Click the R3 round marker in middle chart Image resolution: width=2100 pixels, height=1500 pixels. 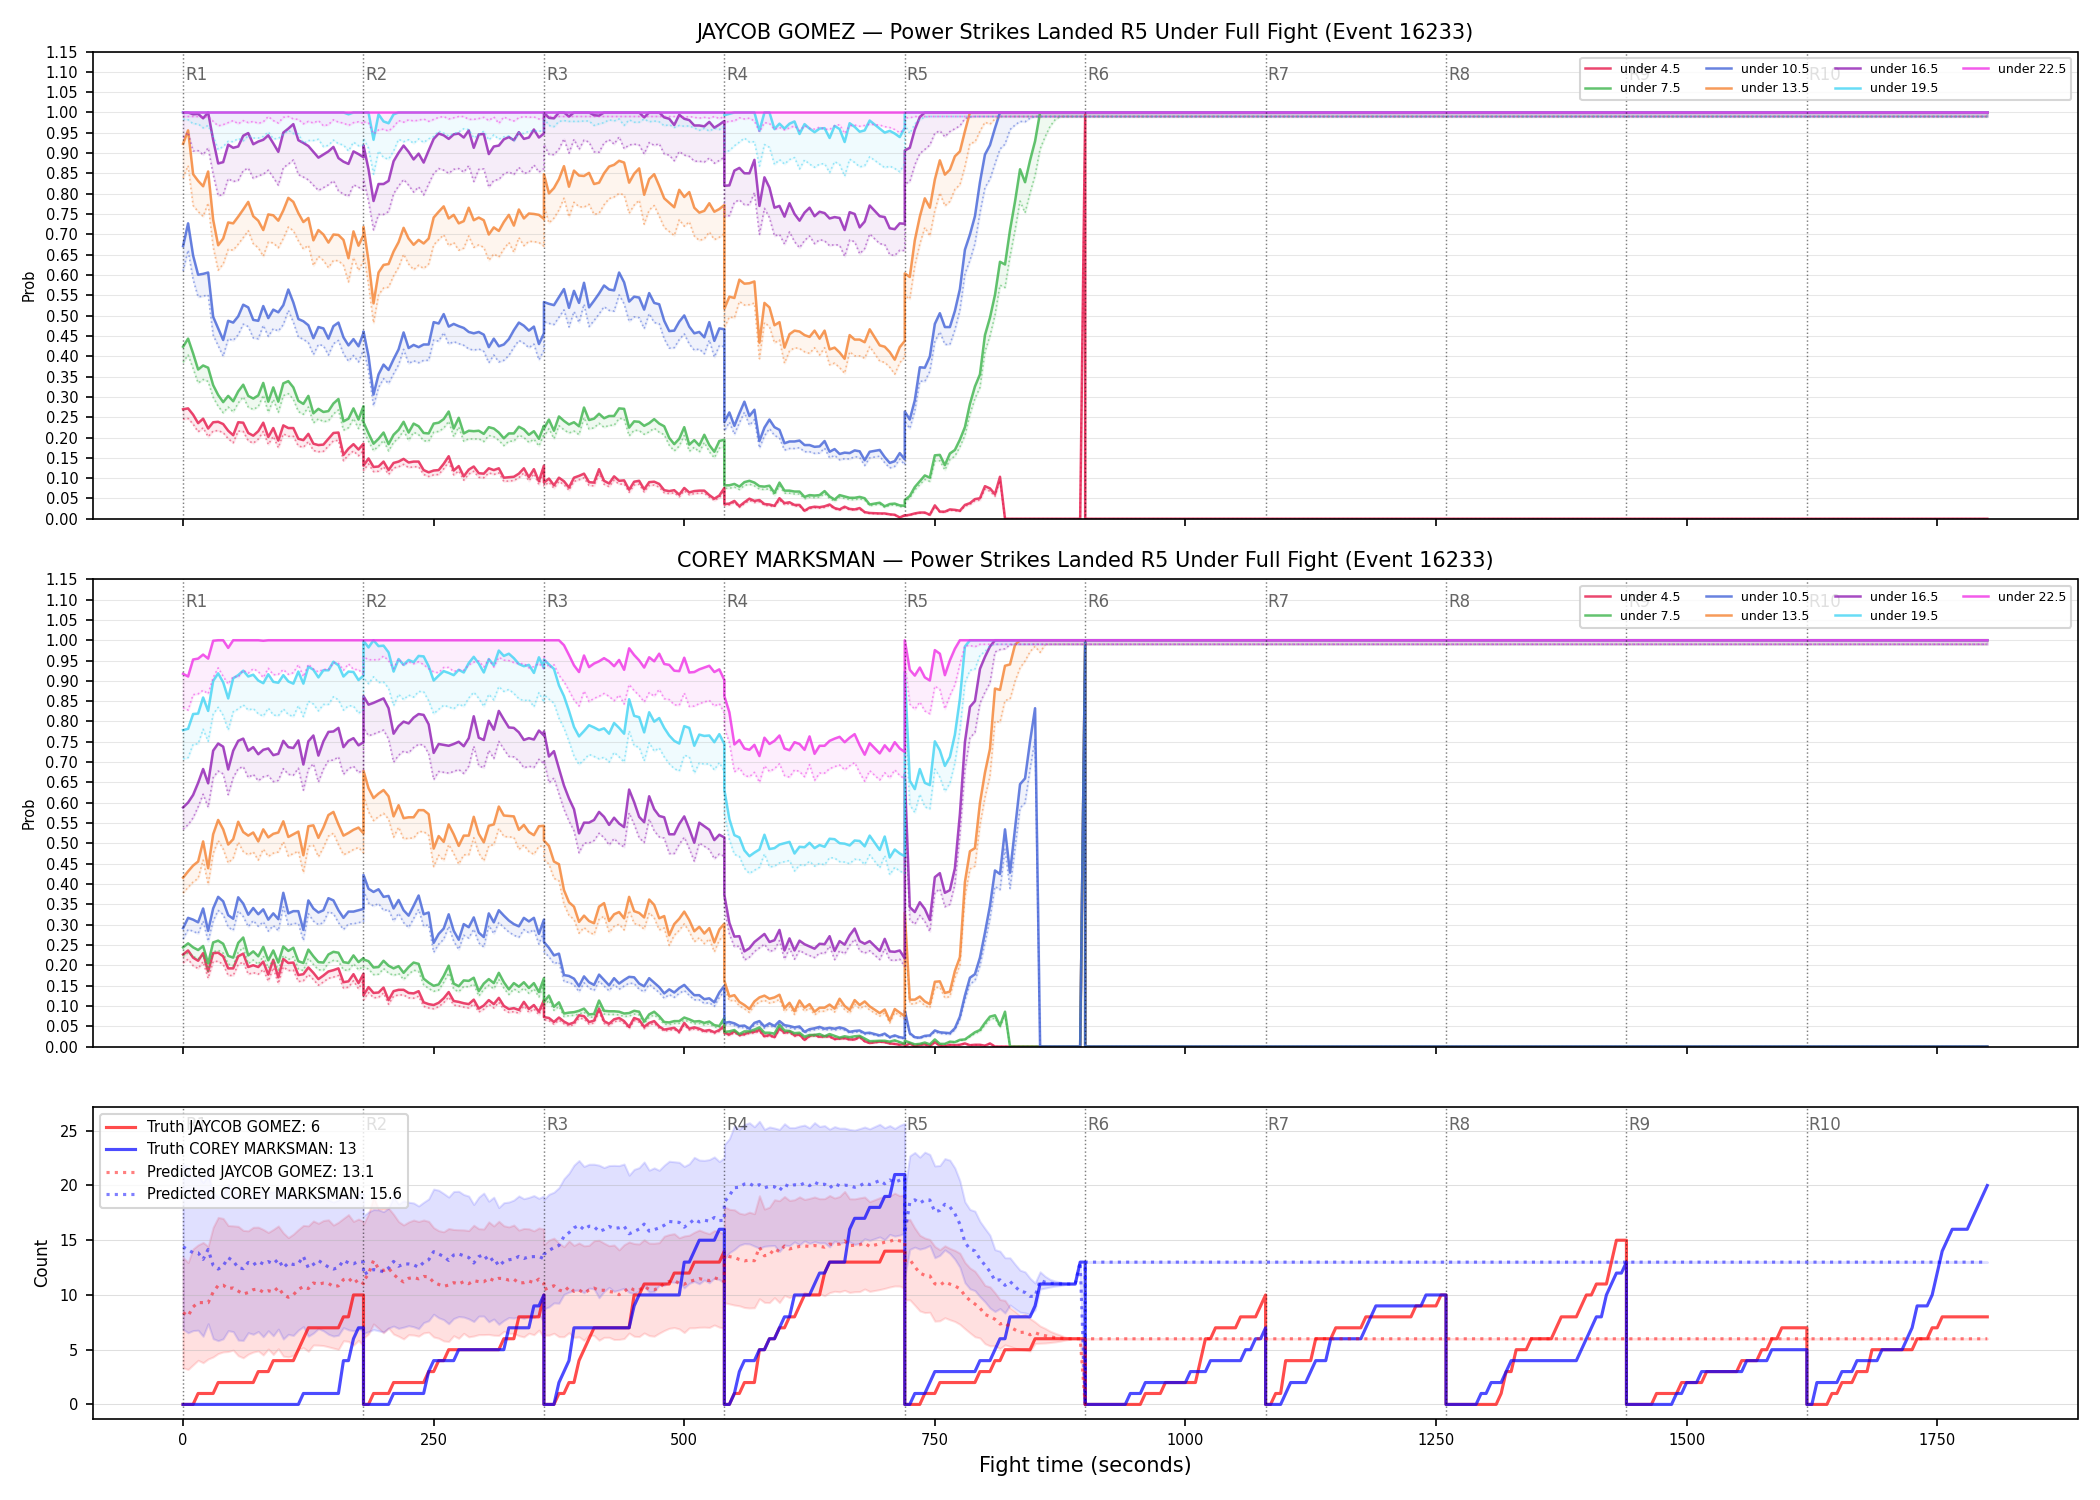[x=557, y=601]
